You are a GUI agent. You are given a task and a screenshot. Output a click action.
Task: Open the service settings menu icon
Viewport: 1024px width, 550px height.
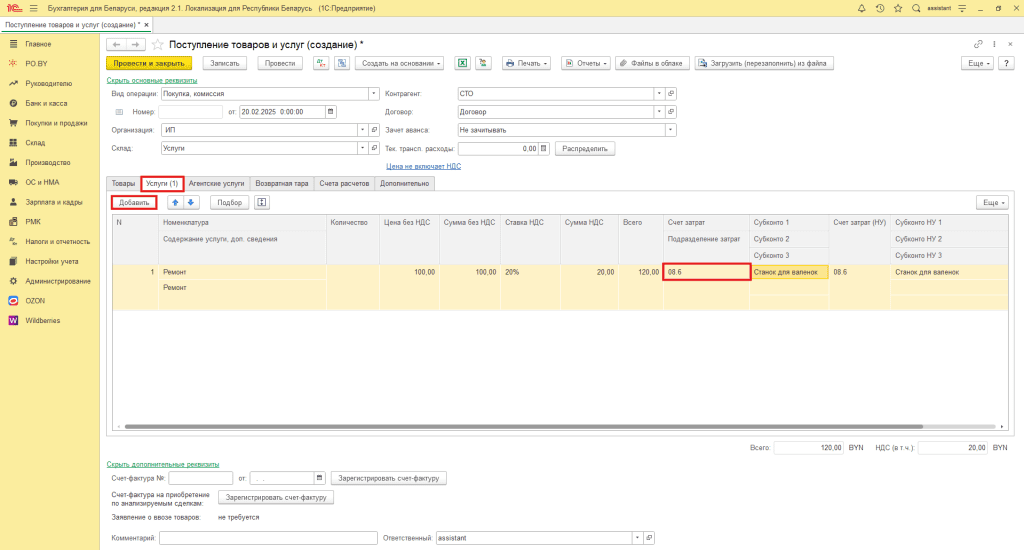coord(962,8)
